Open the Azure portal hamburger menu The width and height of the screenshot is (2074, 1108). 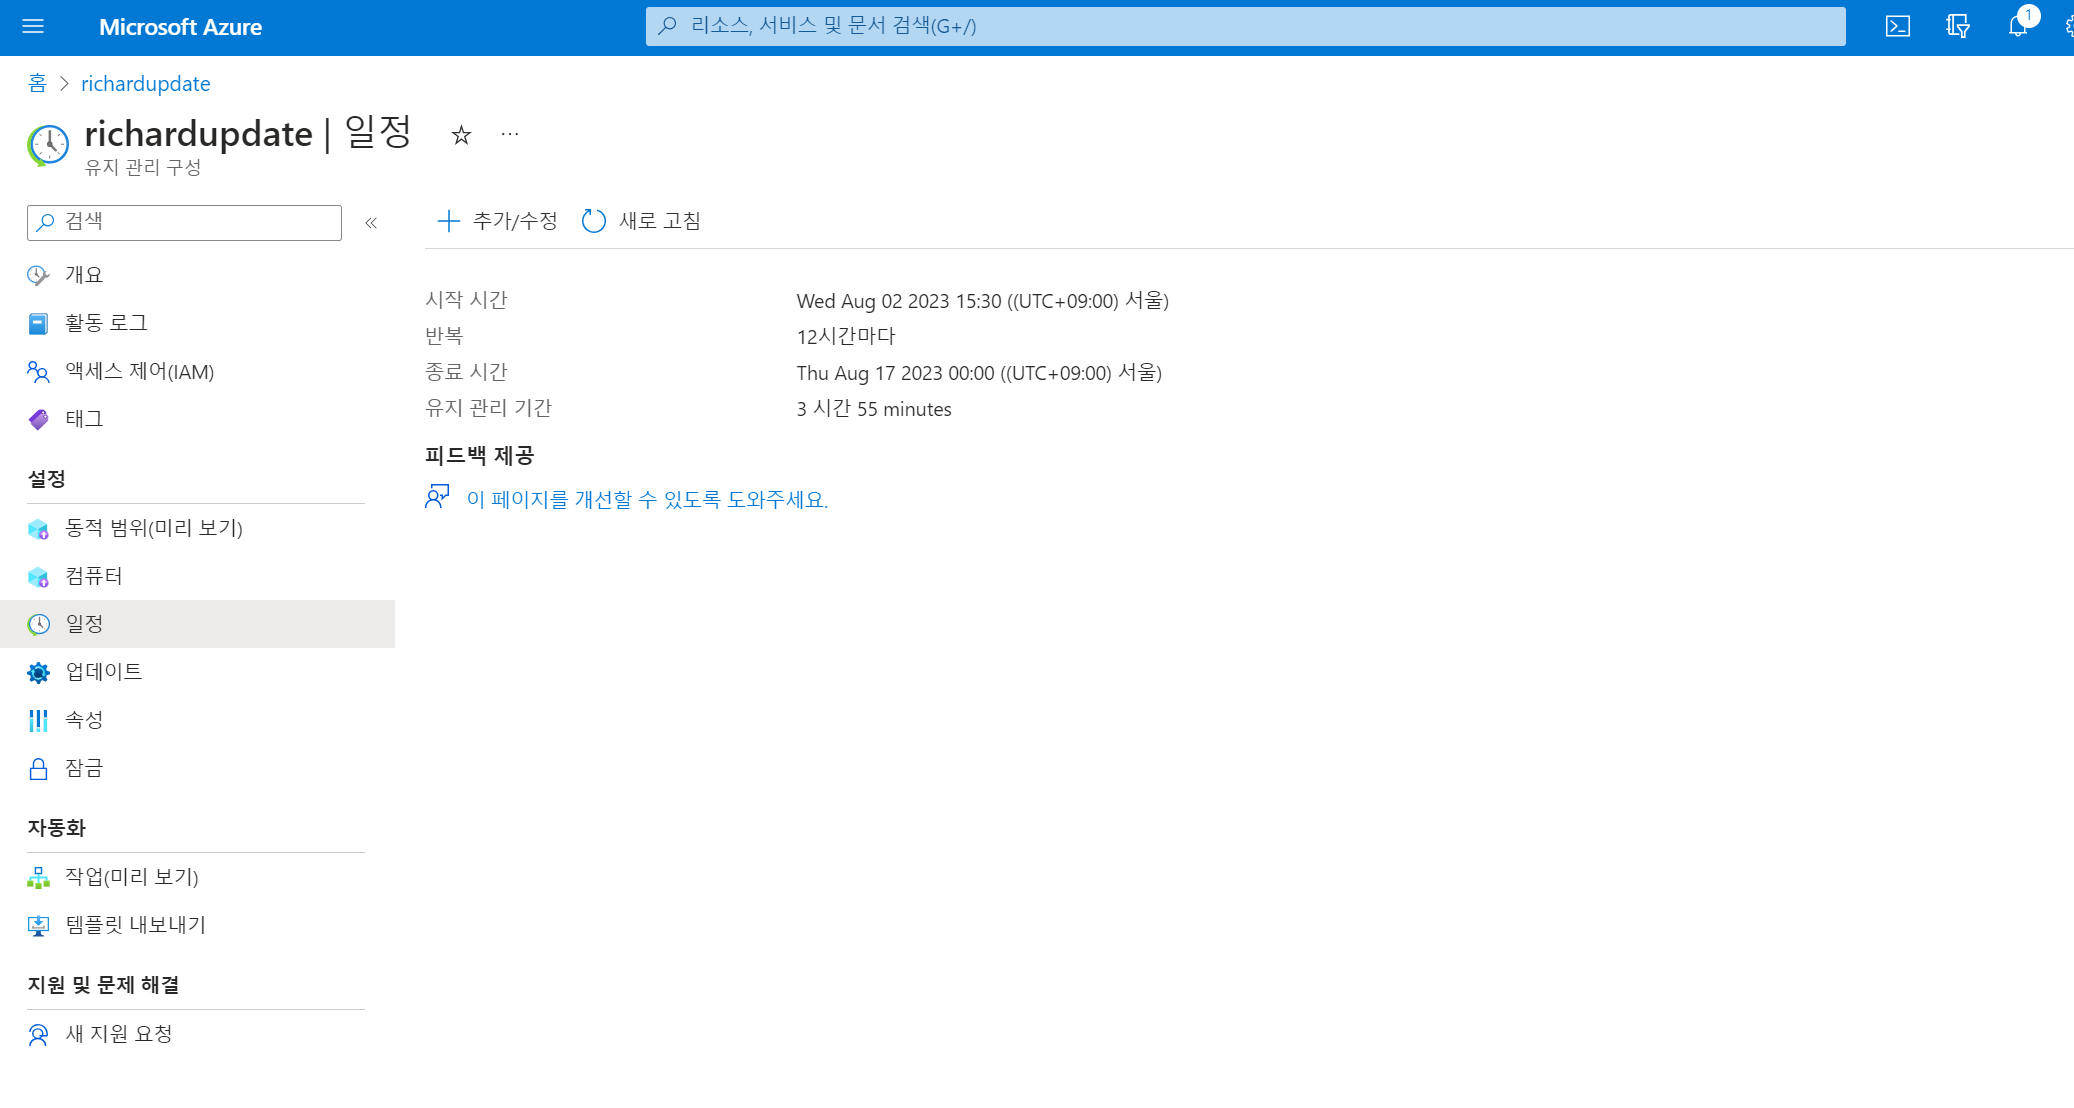point(33,27)
